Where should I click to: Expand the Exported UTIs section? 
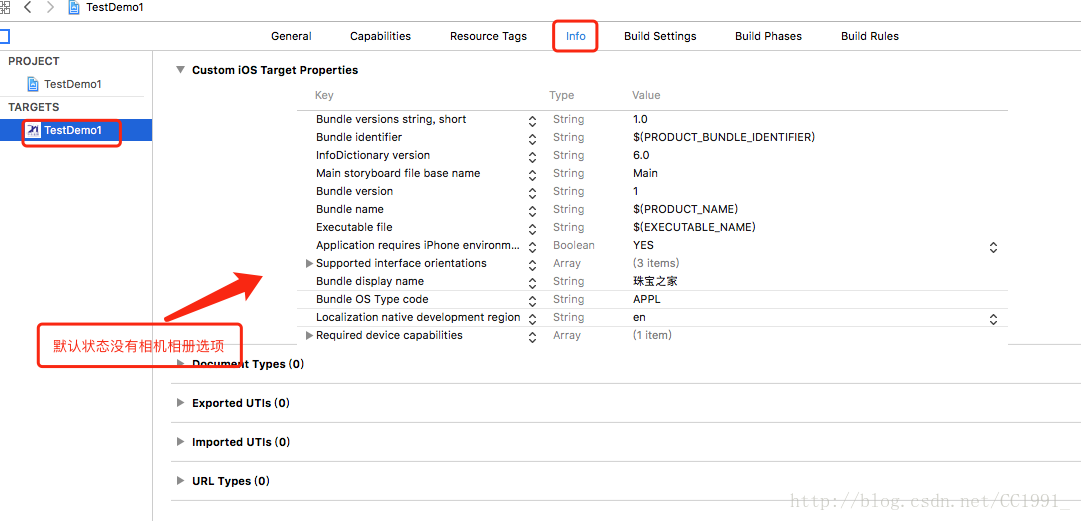tap(181, 402)
